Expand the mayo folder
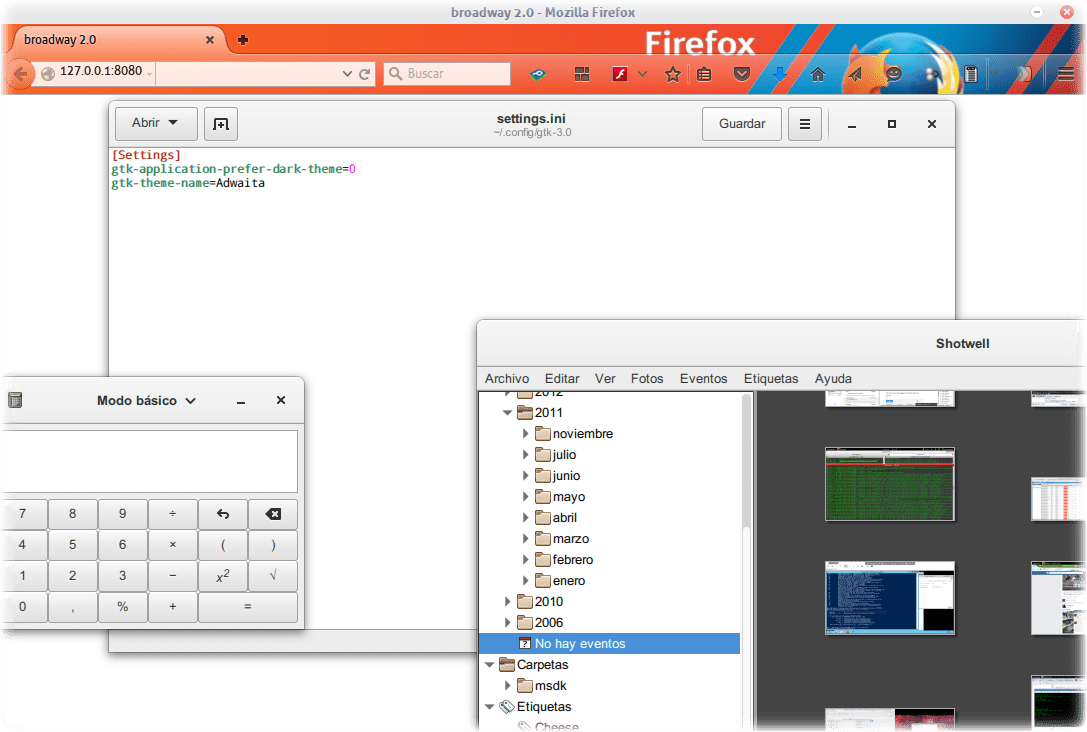Screen dimensions: 1087x732 (525, 497)
